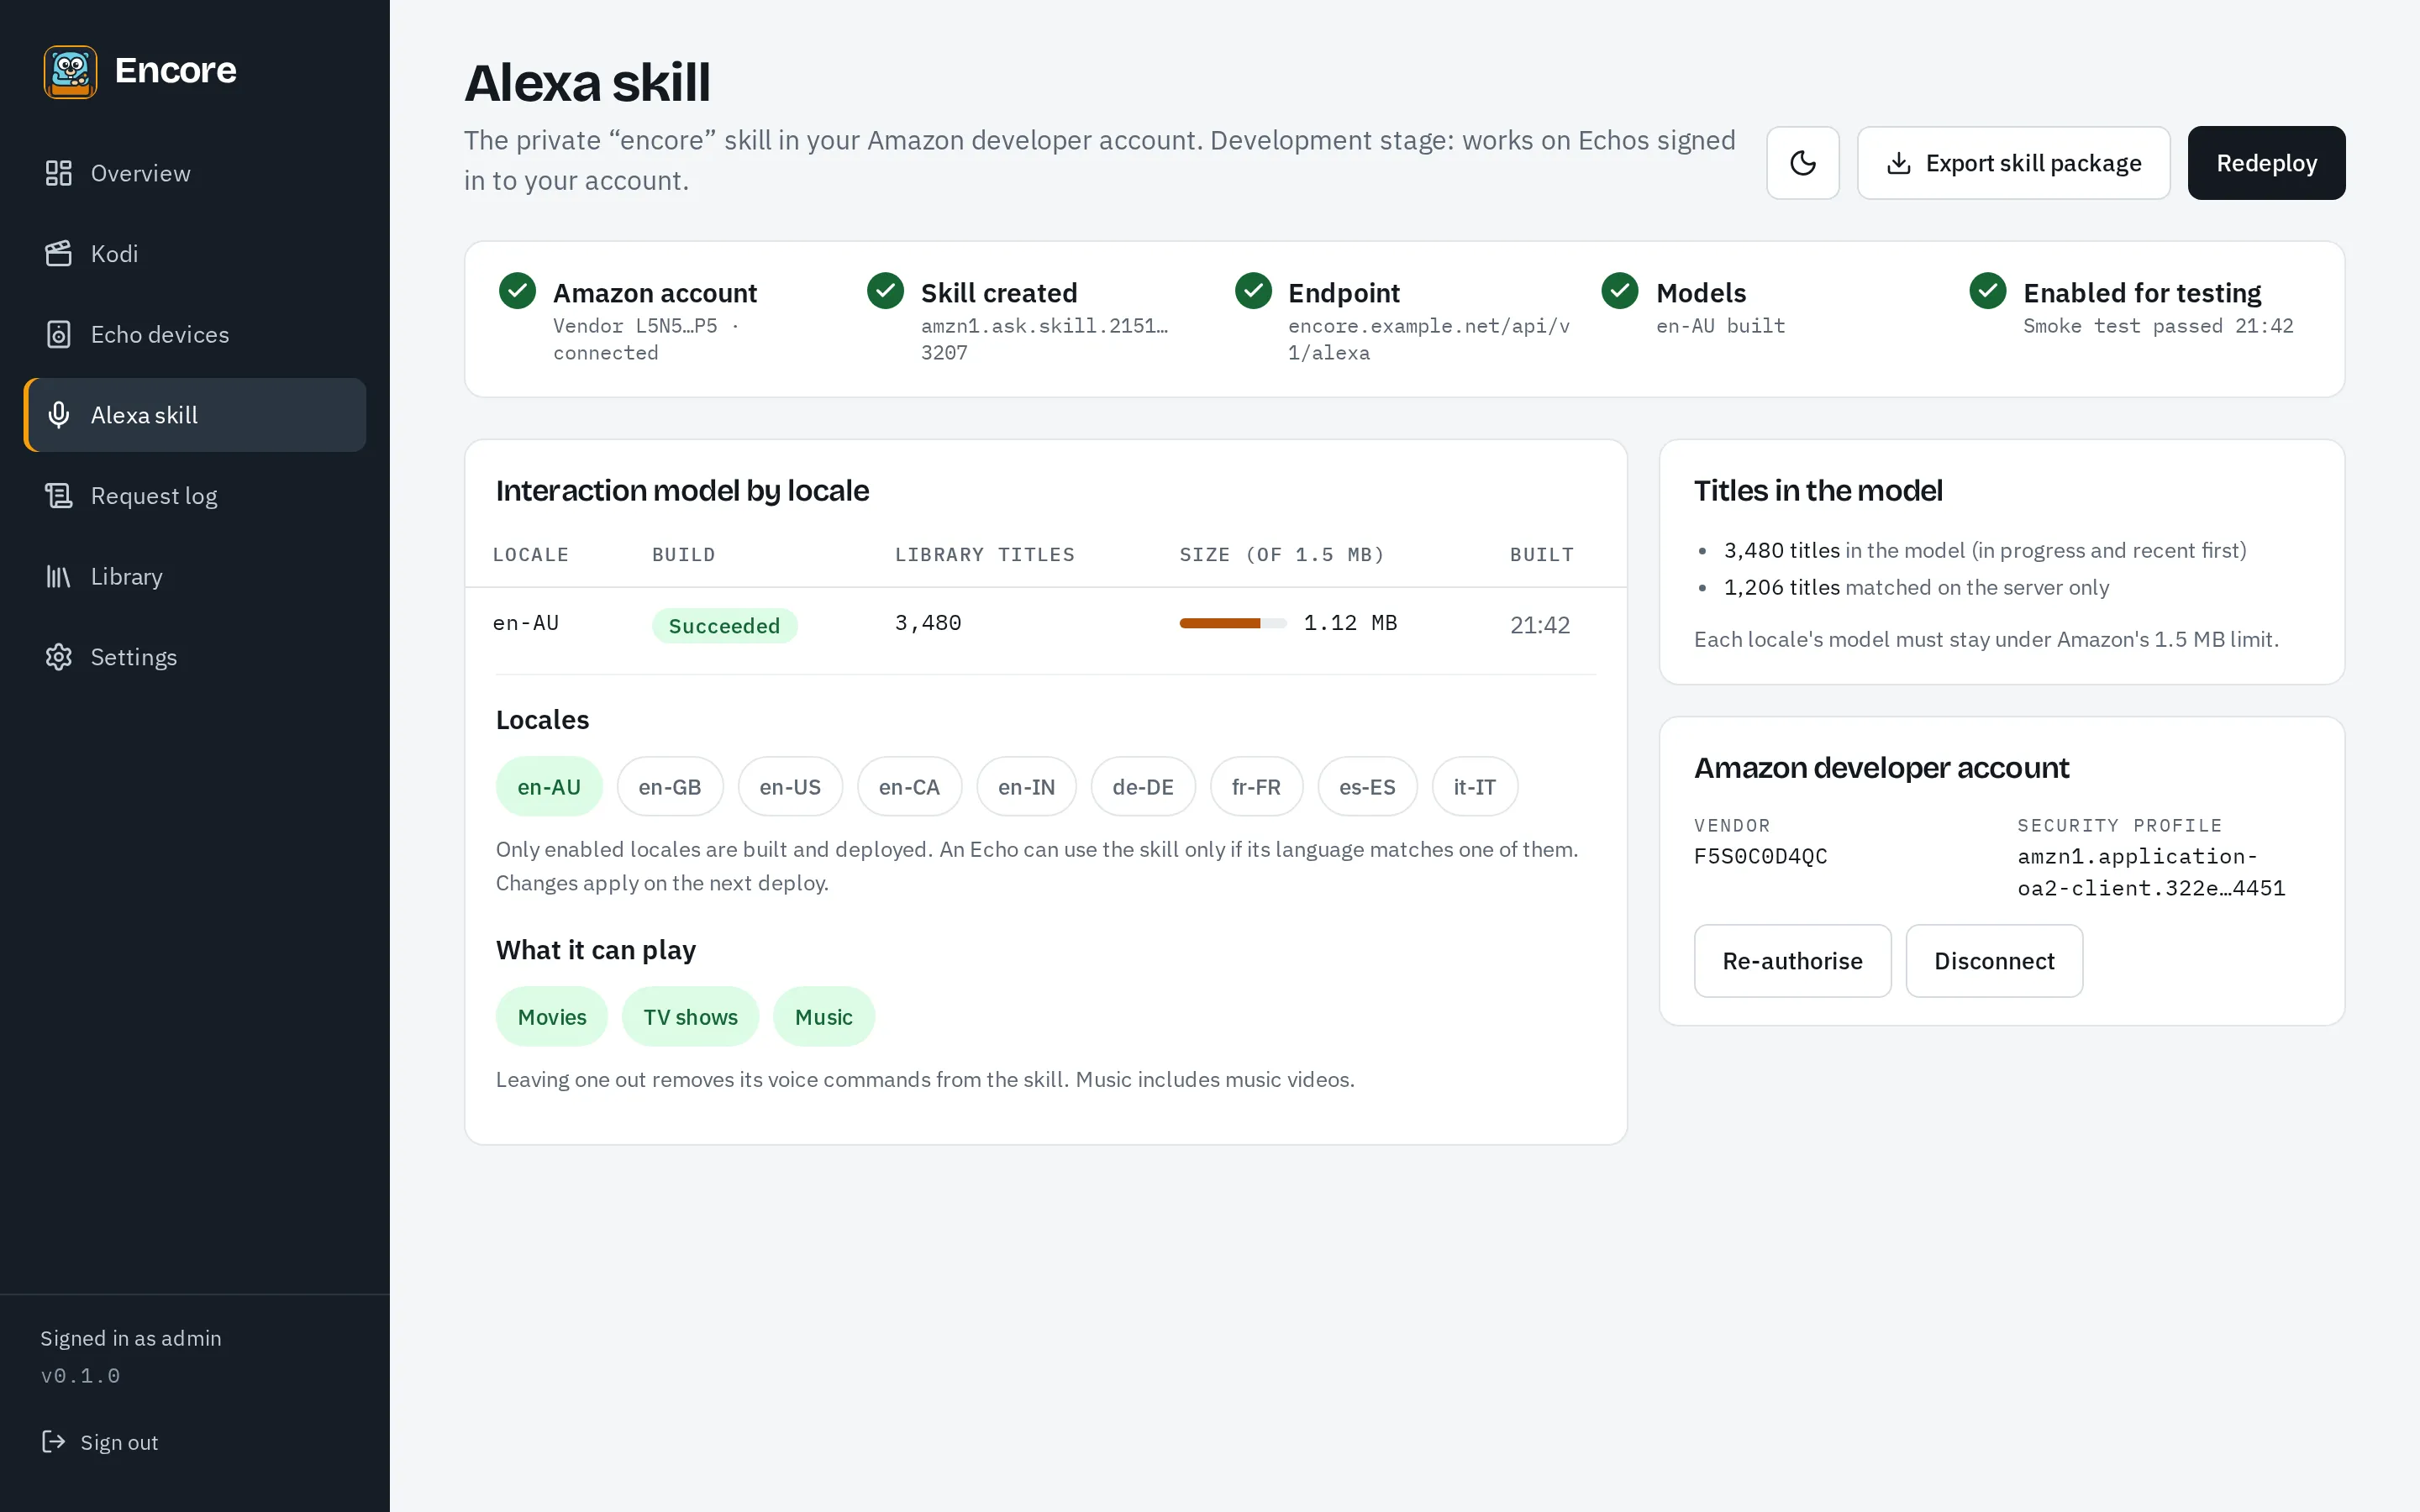Enable the en-IN locale chip
The width and height of the screenshot is (2420, 1512).
(x=1026, y=787)
